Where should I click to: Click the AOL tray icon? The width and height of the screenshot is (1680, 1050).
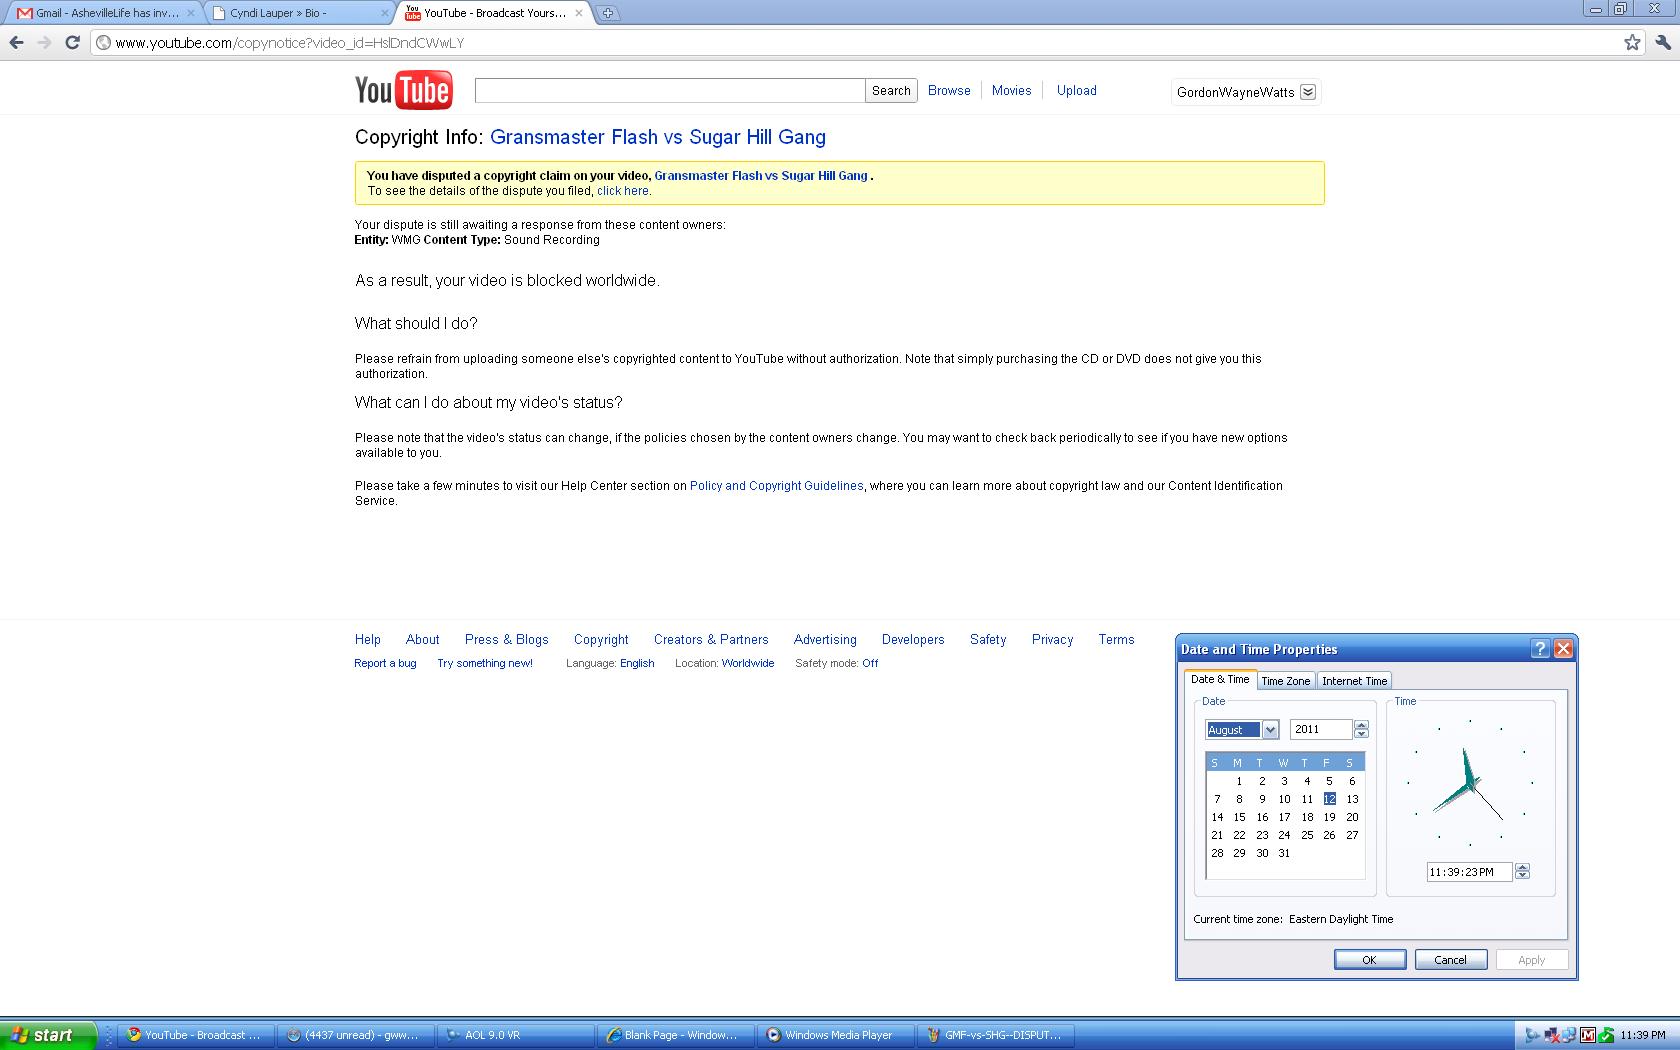click(x=1533, y=1035)
